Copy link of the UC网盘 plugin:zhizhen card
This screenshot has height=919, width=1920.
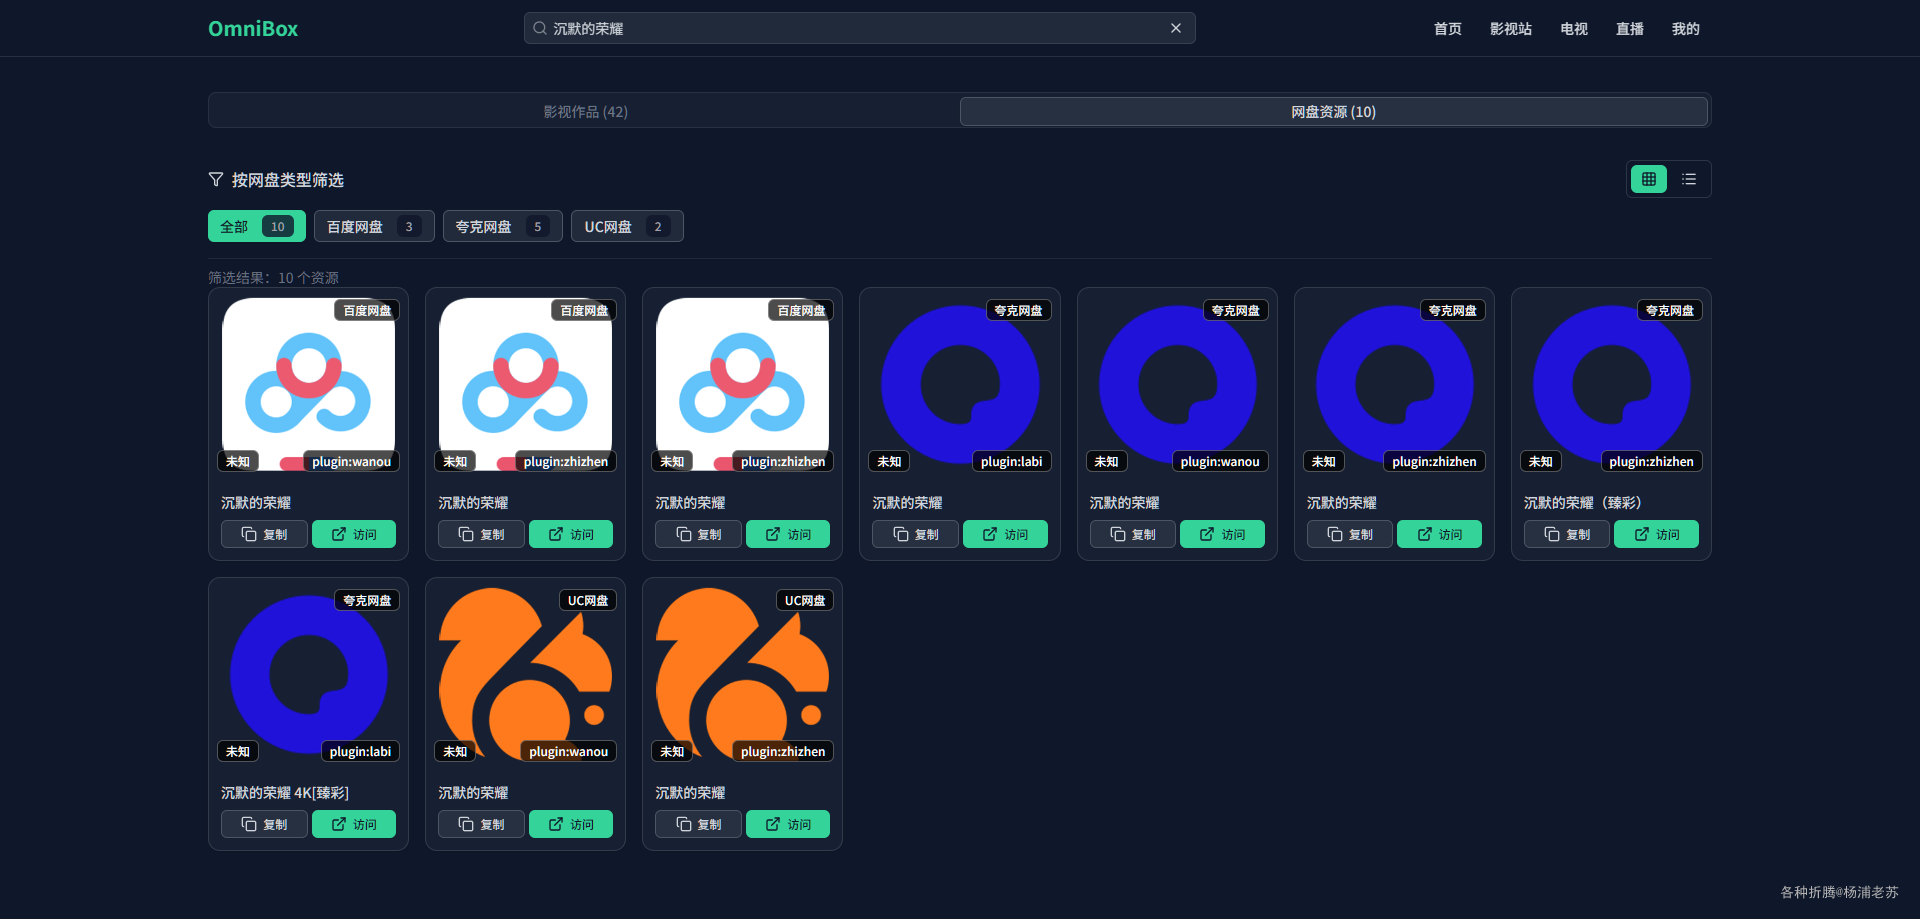[698, 824]
